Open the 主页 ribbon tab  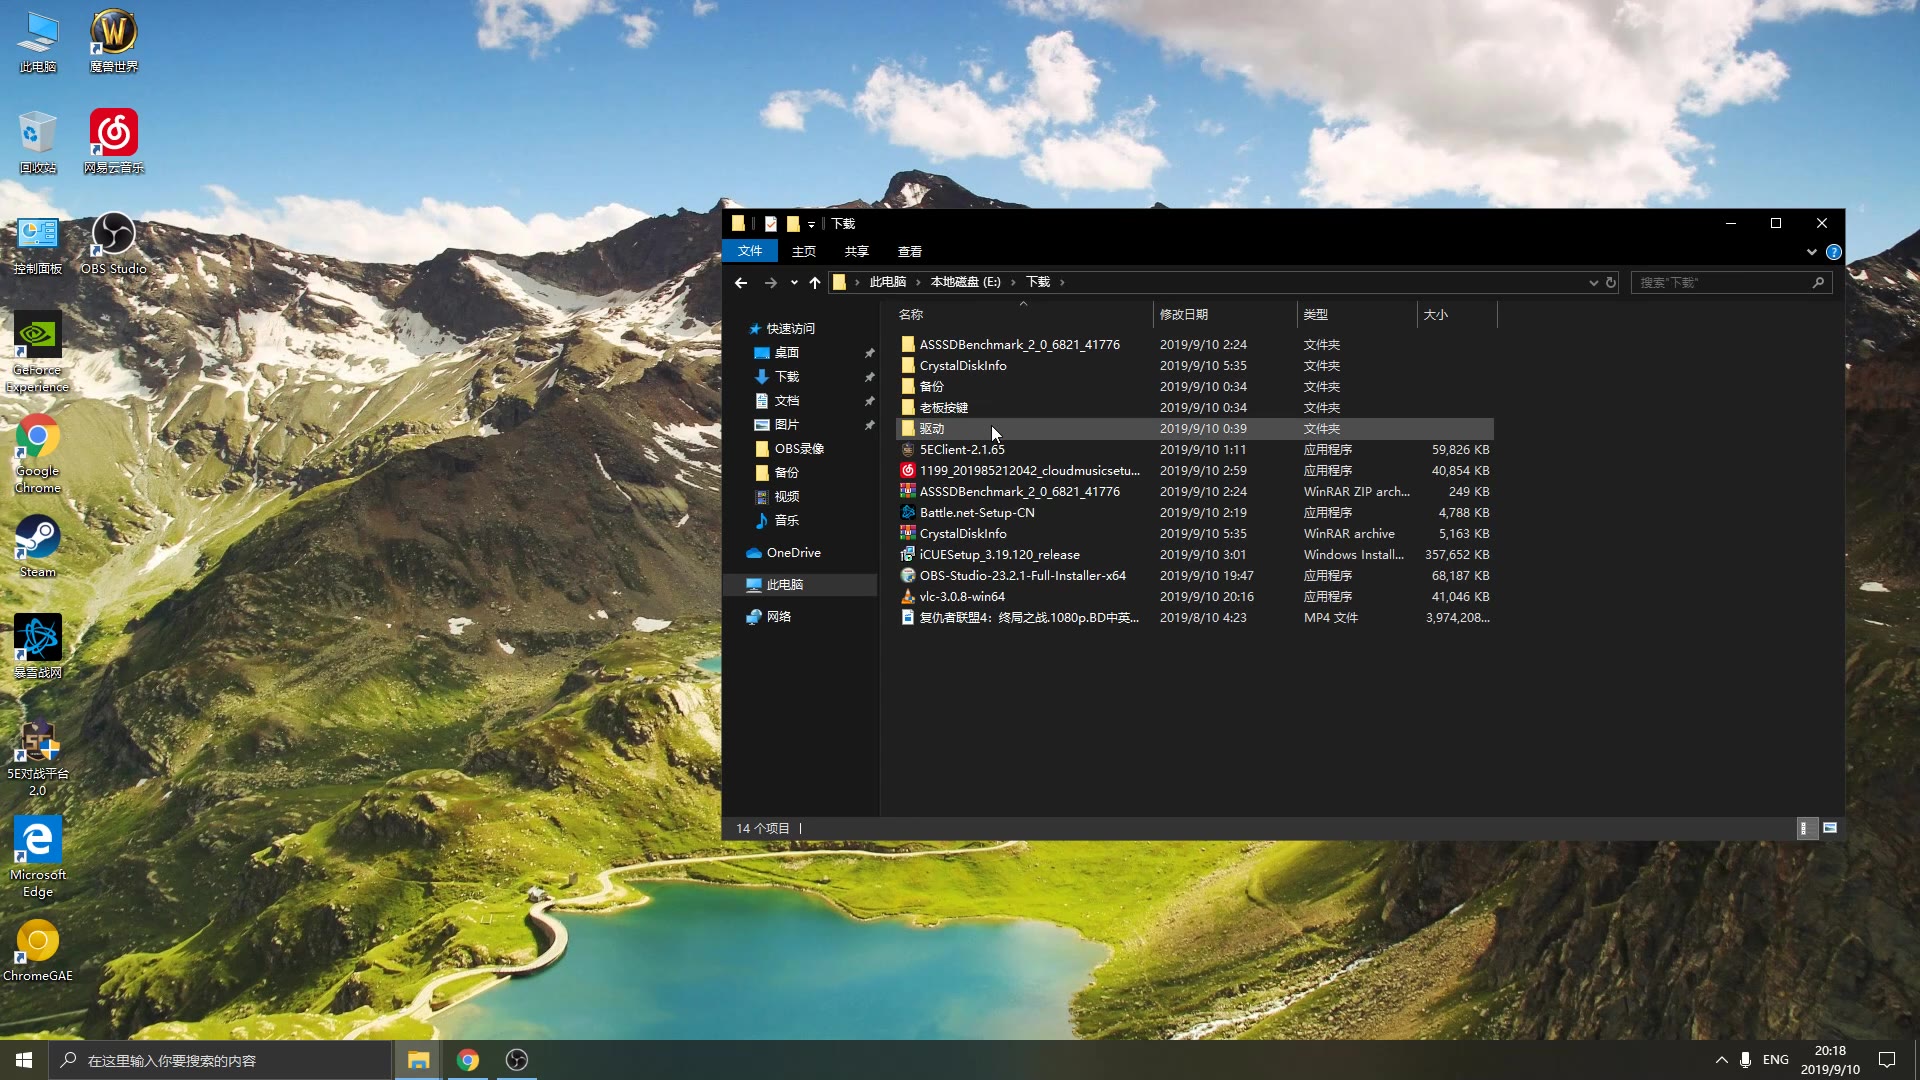point(803,252)
